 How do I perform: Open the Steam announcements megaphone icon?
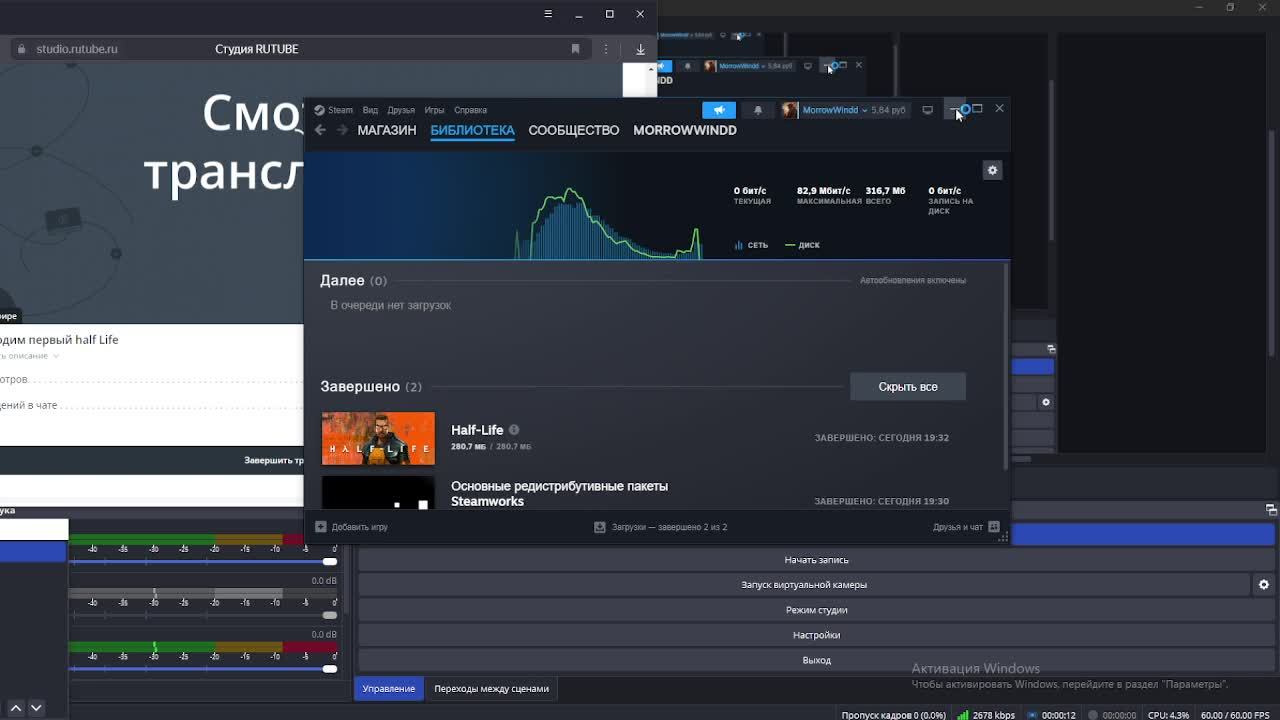tap(719, 110)
